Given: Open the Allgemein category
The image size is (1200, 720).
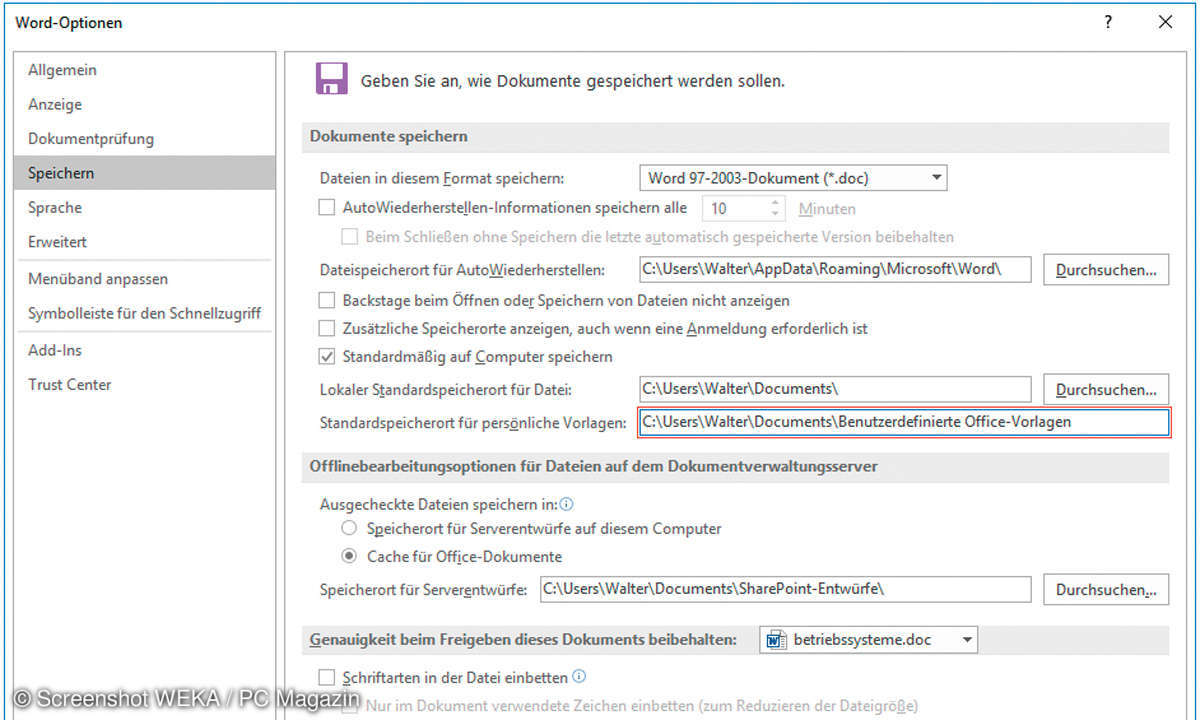Looking at the screenshot, I should point(145,70).
